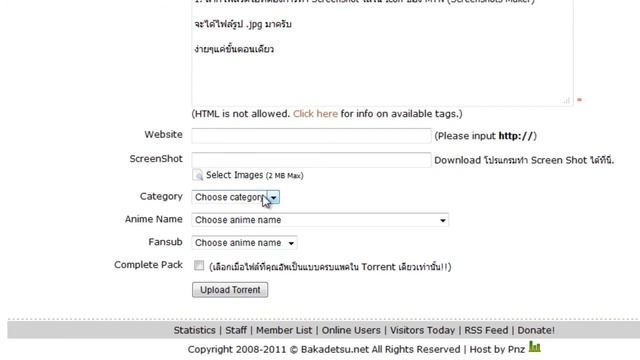Open the Screen Shot program download link

(x=524, y=160)
